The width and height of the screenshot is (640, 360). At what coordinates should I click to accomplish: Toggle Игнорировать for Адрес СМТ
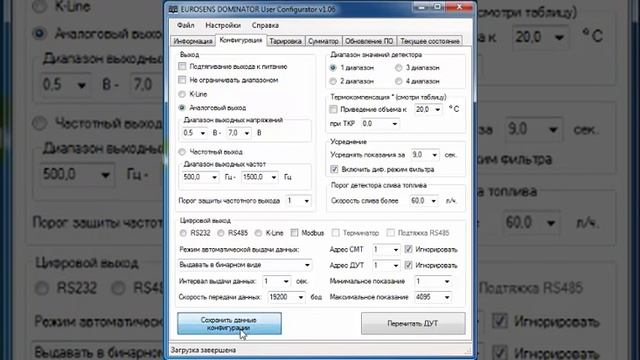[408, 249]
